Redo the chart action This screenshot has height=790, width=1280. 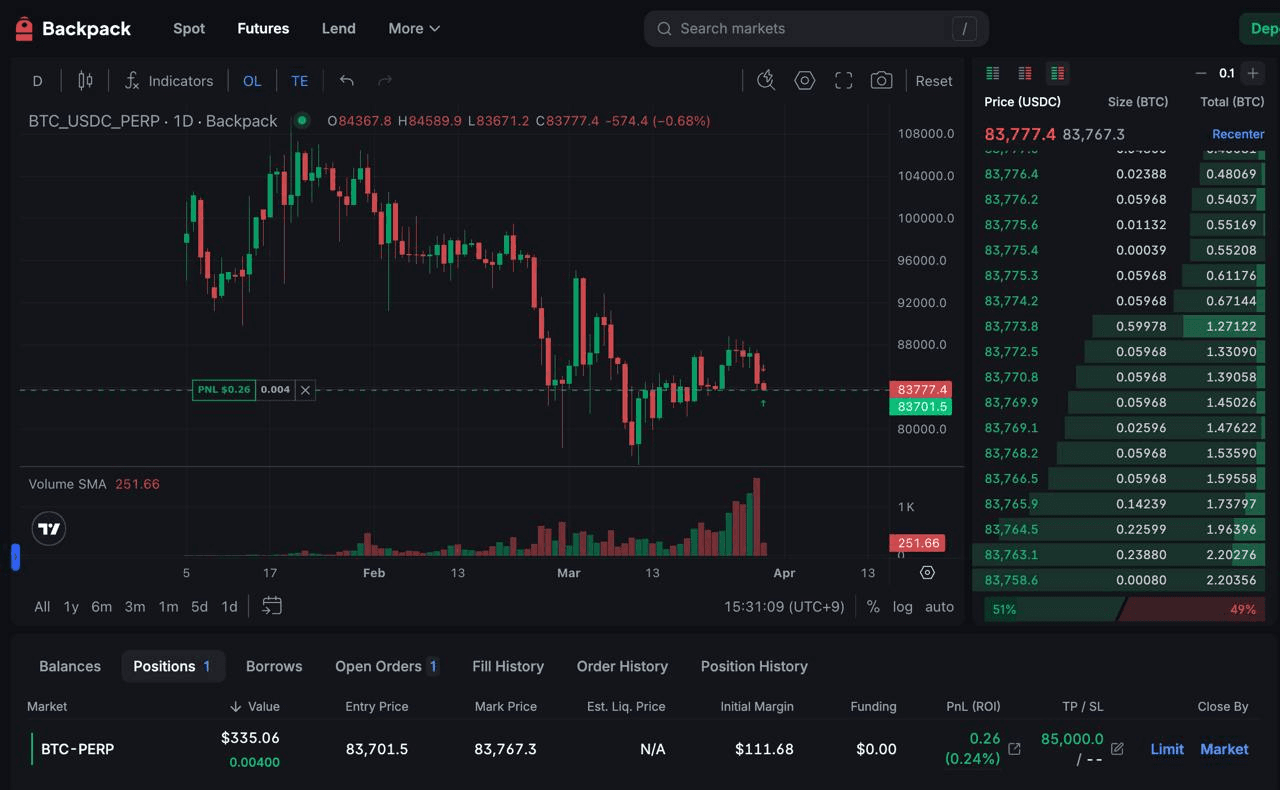click(385, 81)
